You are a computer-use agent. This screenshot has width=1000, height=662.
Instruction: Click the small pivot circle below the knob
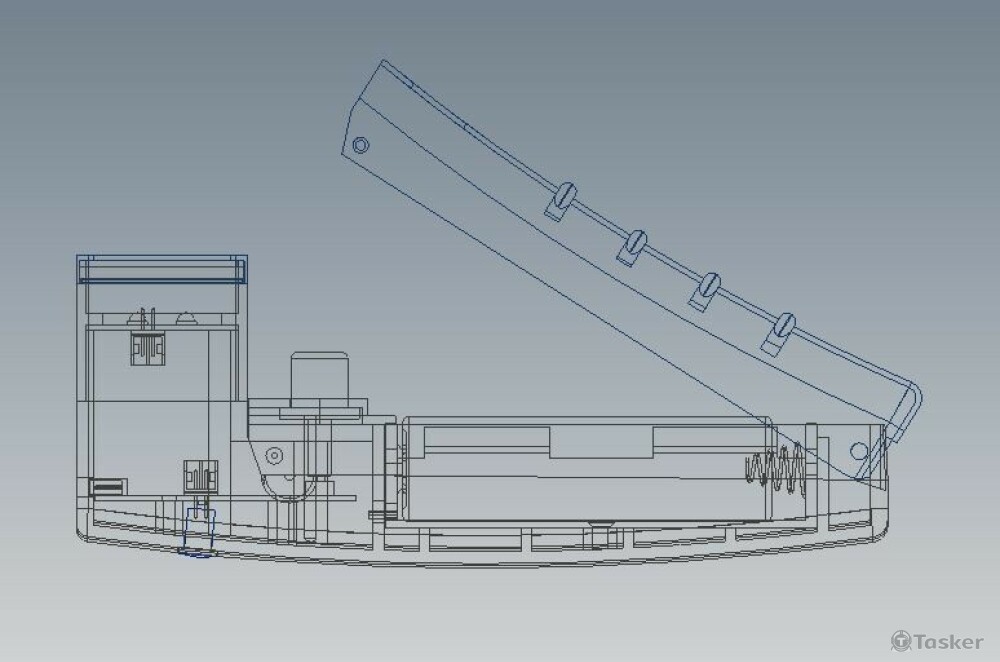point(271,455)
